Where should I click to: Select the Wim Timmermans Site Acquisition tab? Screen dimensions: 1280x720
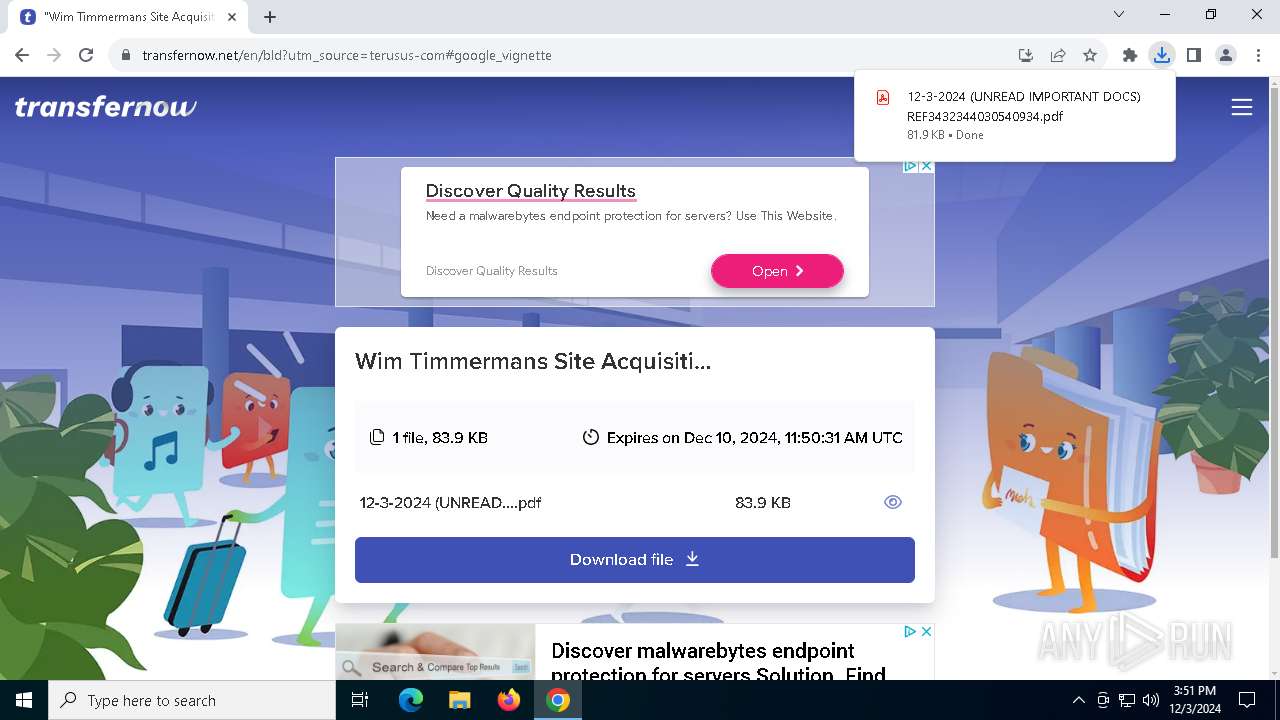tap(130, 17)
